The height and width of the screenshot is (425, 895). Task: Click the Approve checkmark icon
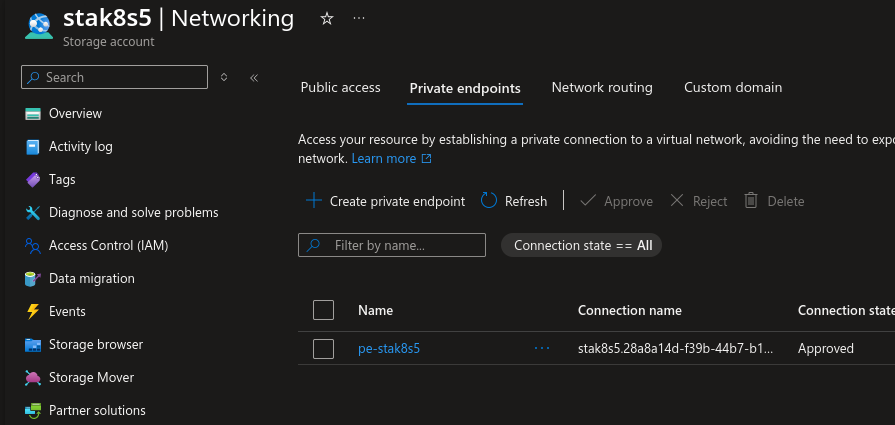coord(588,201)
